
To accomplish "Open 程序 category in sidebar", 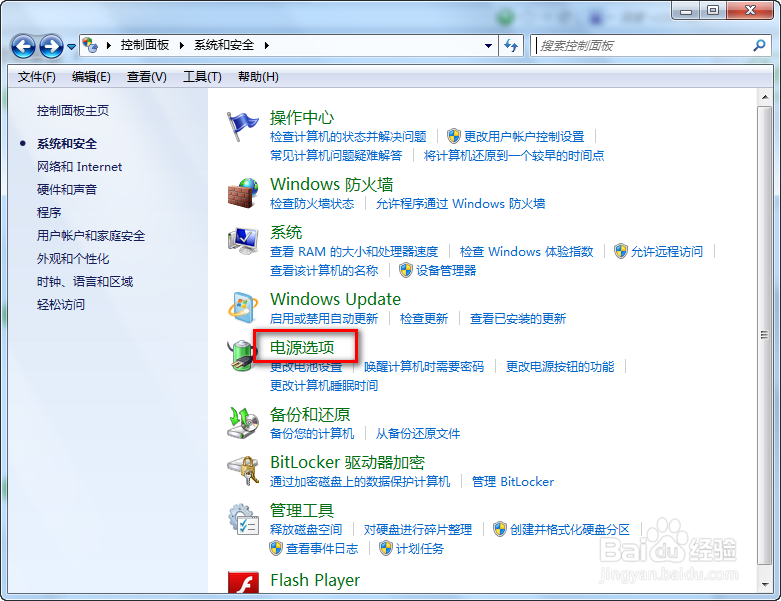I will (49, 213).
